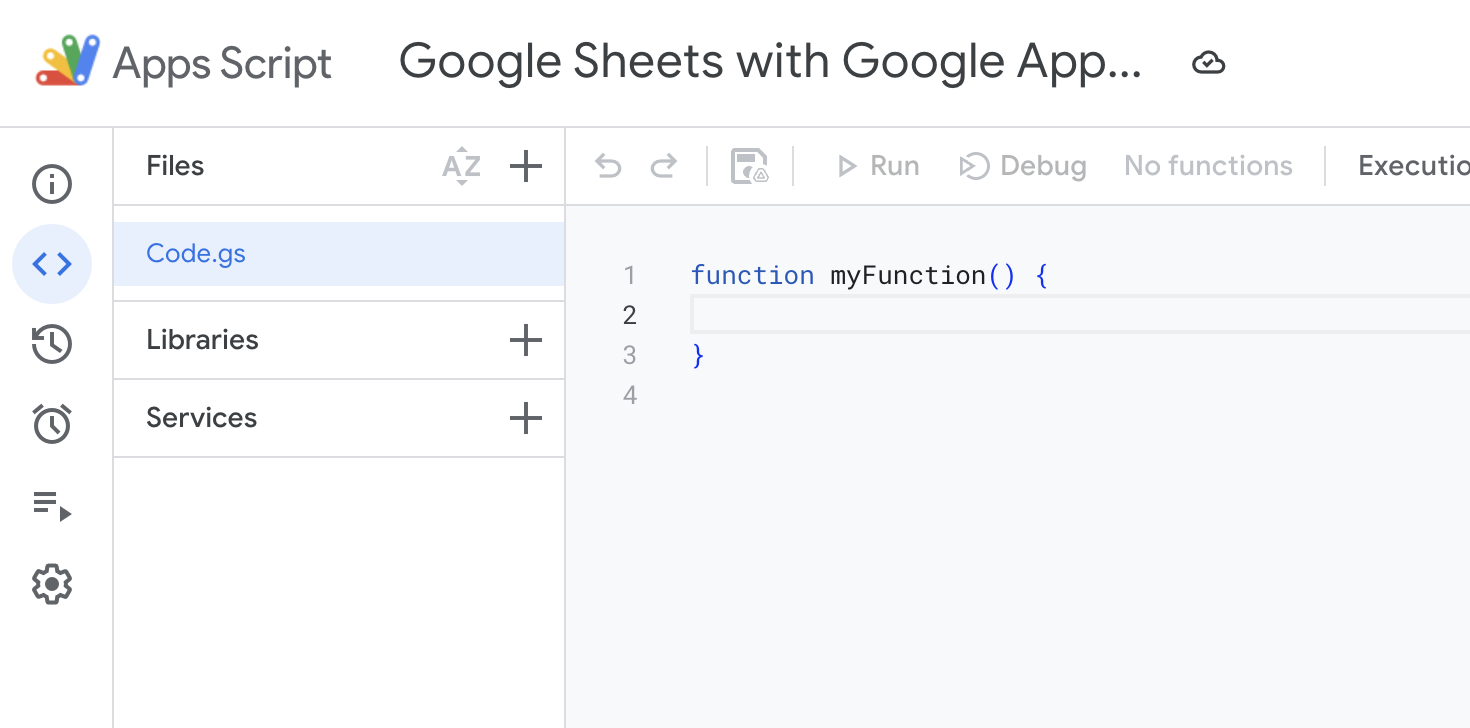Click the Services section label

click(x=201, y=418)
